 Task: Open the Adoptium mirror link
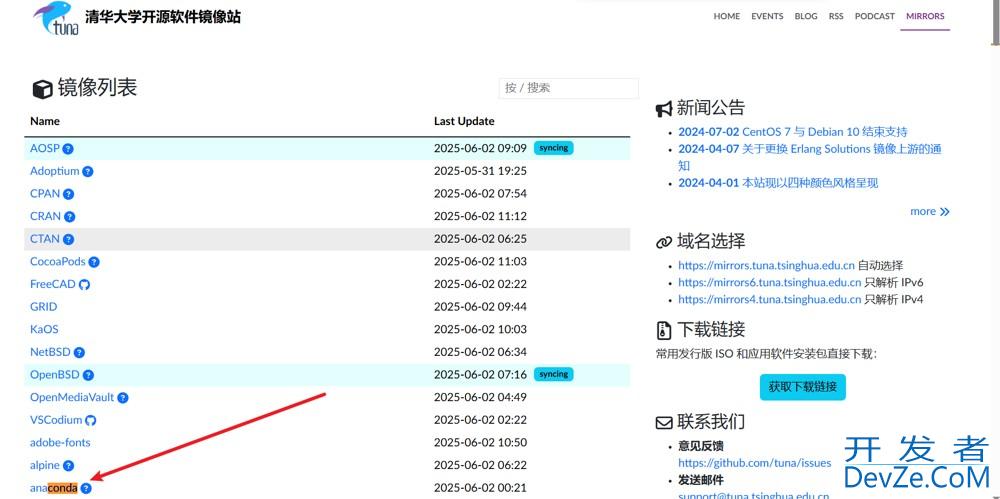pyautogui.click(x=55, y=171)
